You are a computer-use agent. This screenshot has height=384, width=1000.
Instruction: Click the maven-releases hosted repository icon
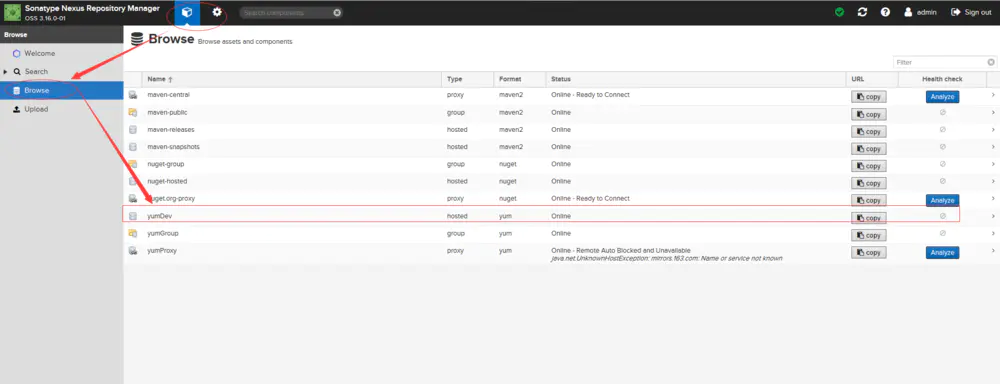pyautogui.click(x=133, y=129)
